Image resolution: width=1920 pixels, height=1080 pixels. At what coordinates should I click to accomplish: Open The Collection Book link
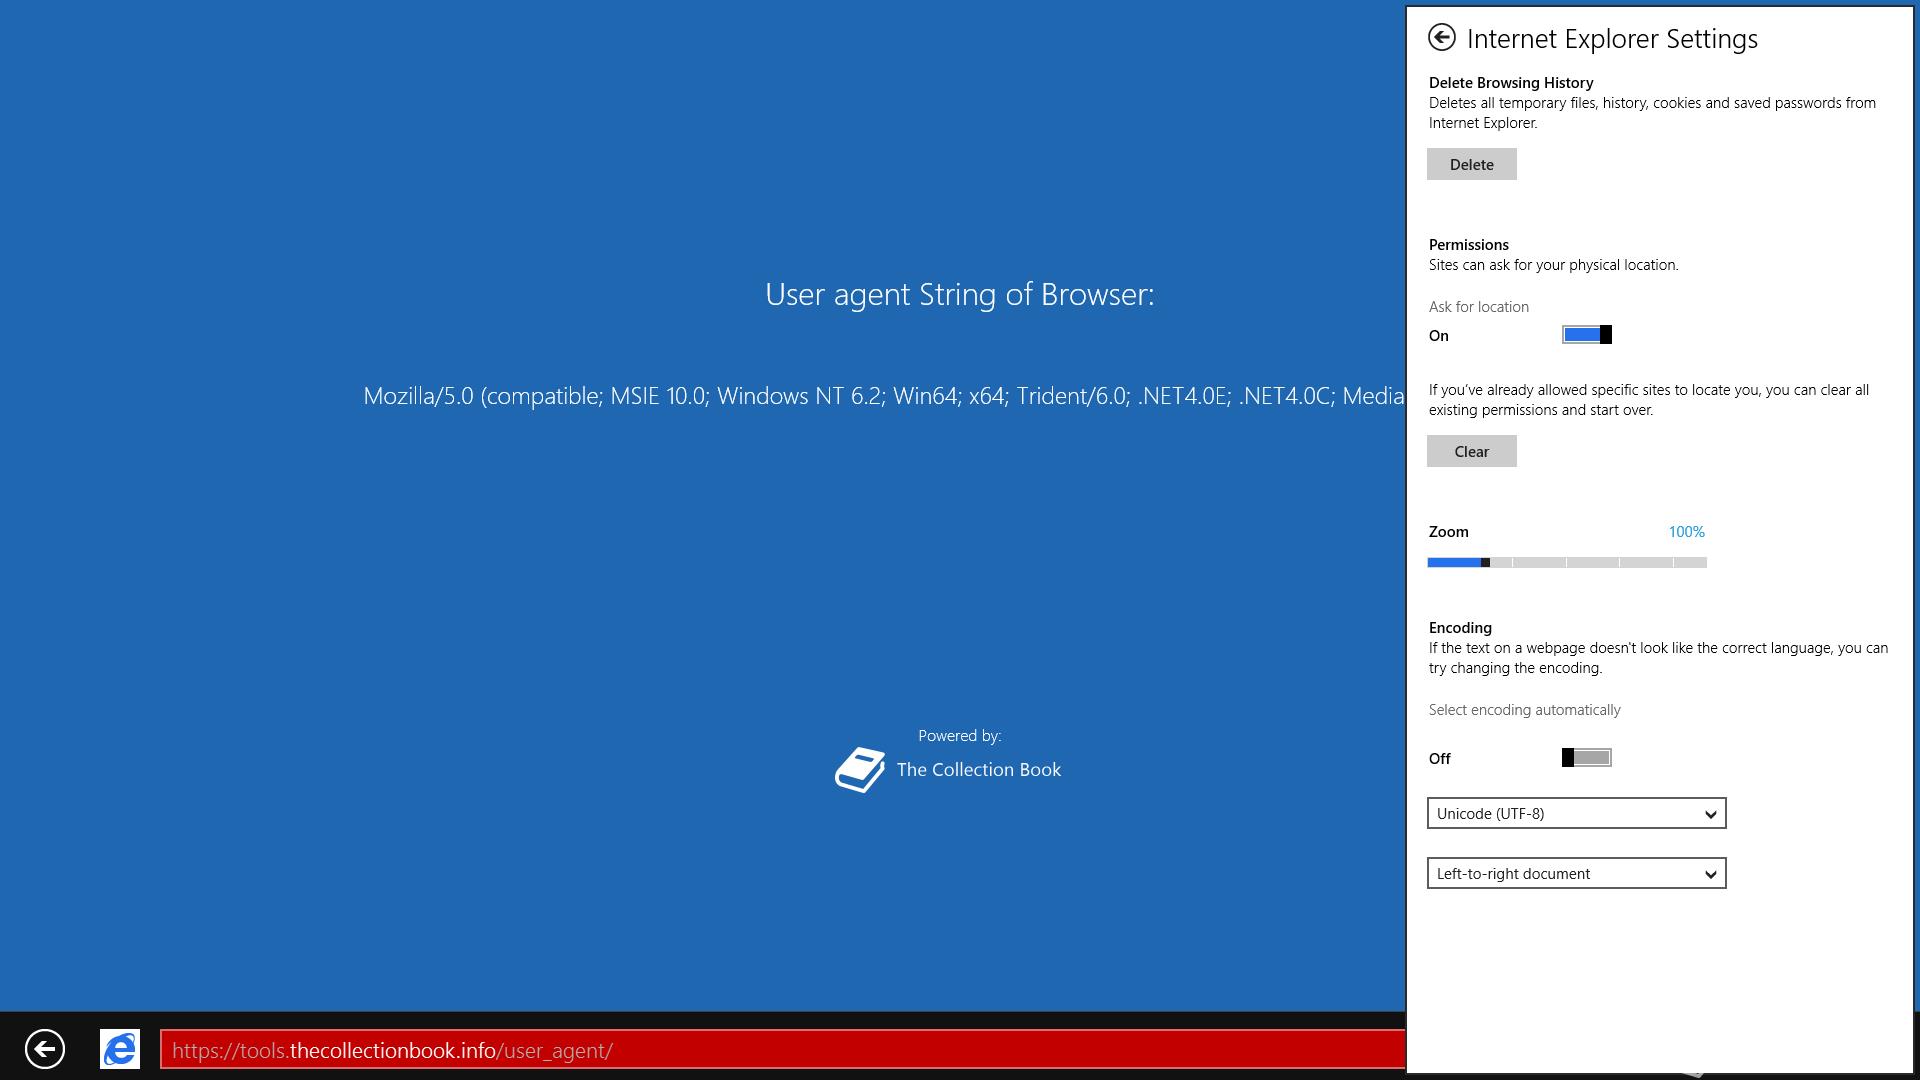pos(978,770)
